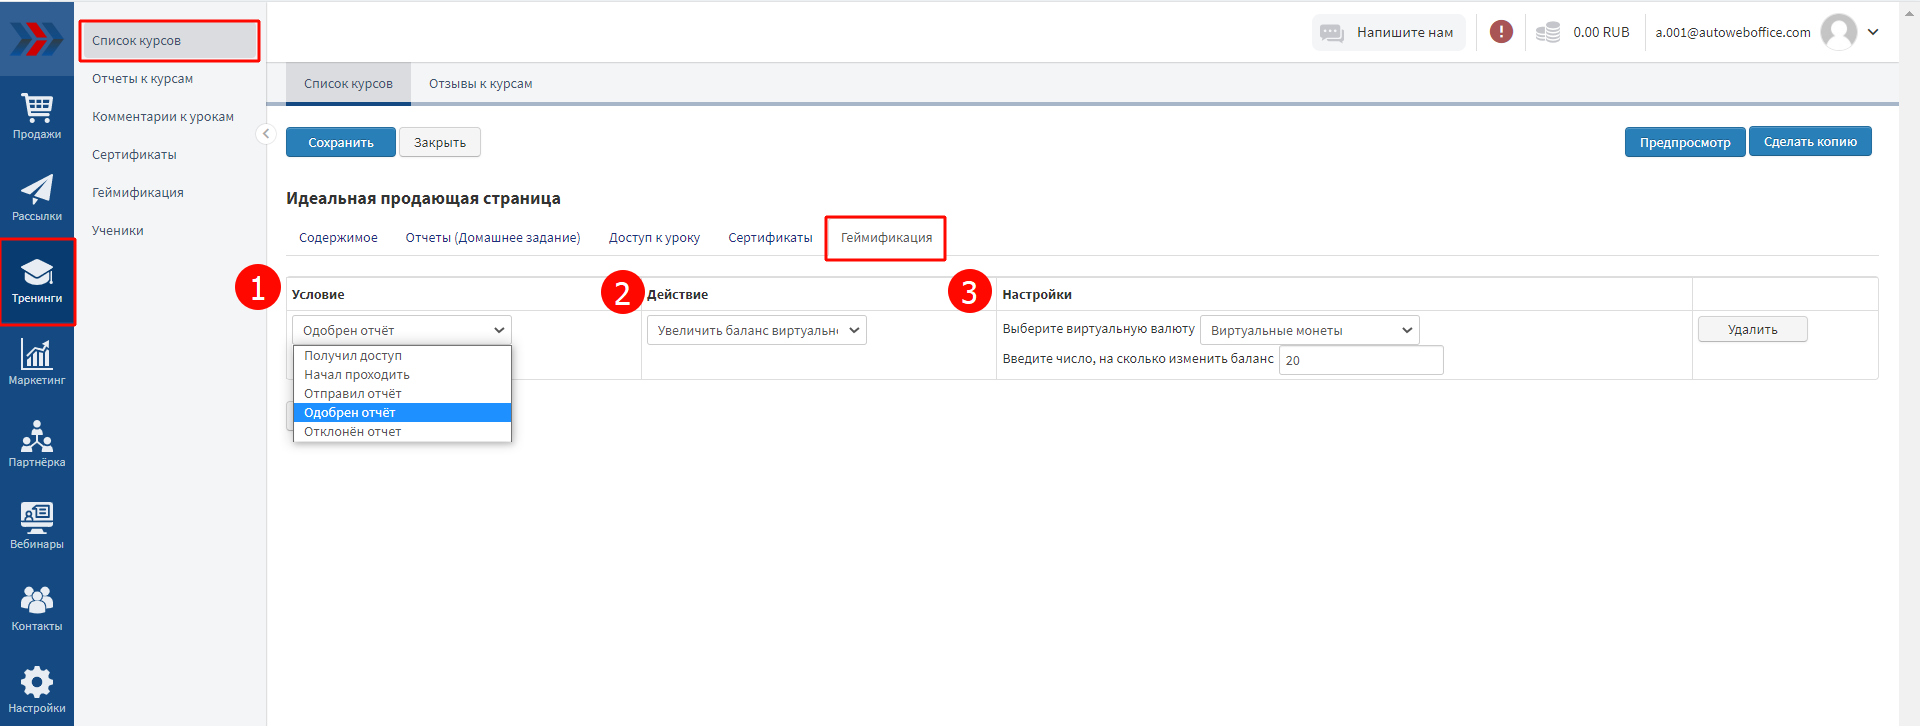
Task: Select 'Отправил отчёт' from condition list
Action: click(x=353, y=393)
